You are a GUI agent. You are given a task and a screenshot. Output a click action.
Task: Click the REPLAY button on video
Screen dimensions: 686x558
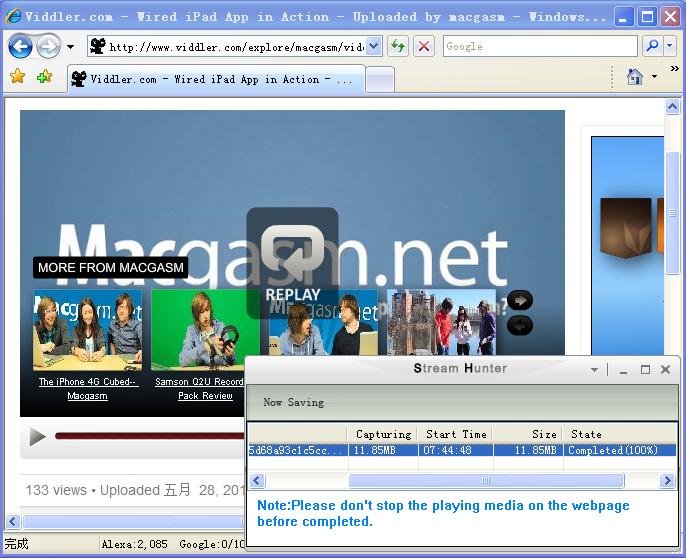point(292,262)
